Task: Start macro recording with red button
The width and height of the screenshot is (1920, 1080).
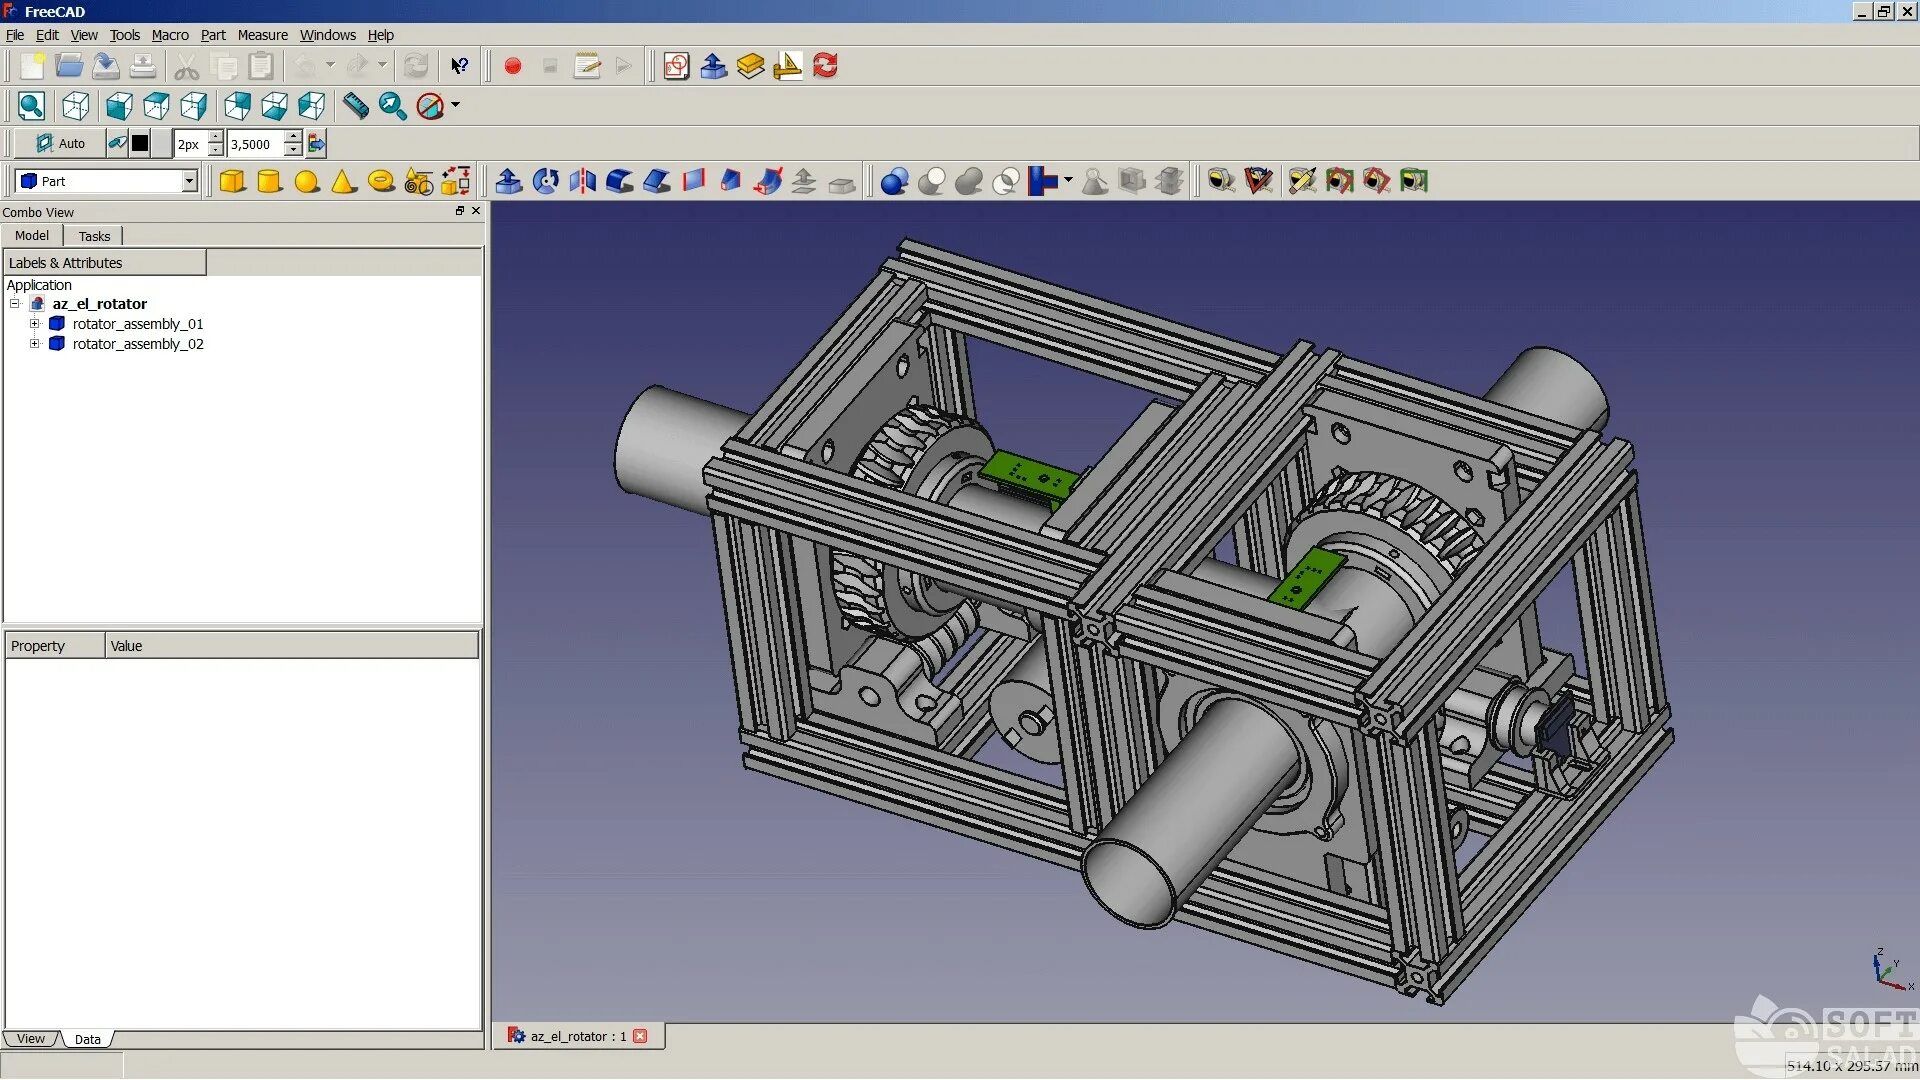Action: 513,66
